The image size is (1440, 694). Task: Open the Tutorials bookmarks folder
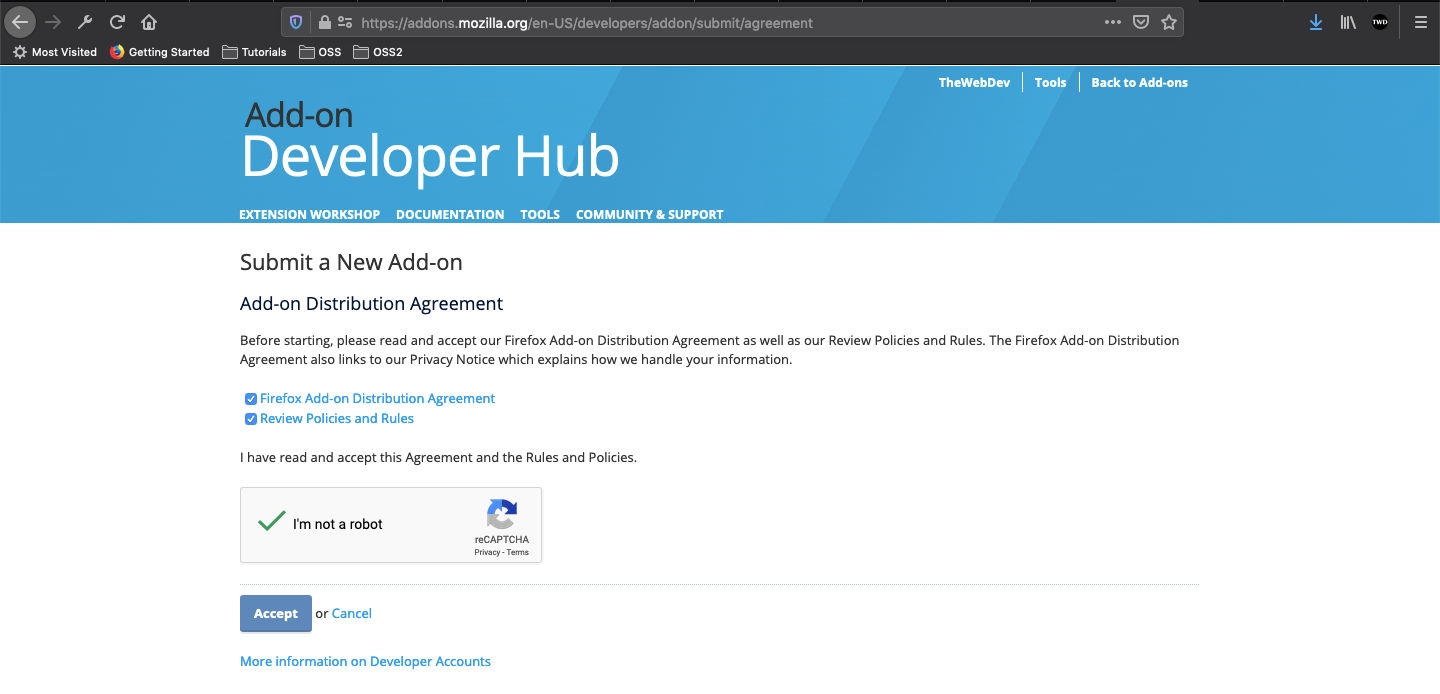[254, 52]
